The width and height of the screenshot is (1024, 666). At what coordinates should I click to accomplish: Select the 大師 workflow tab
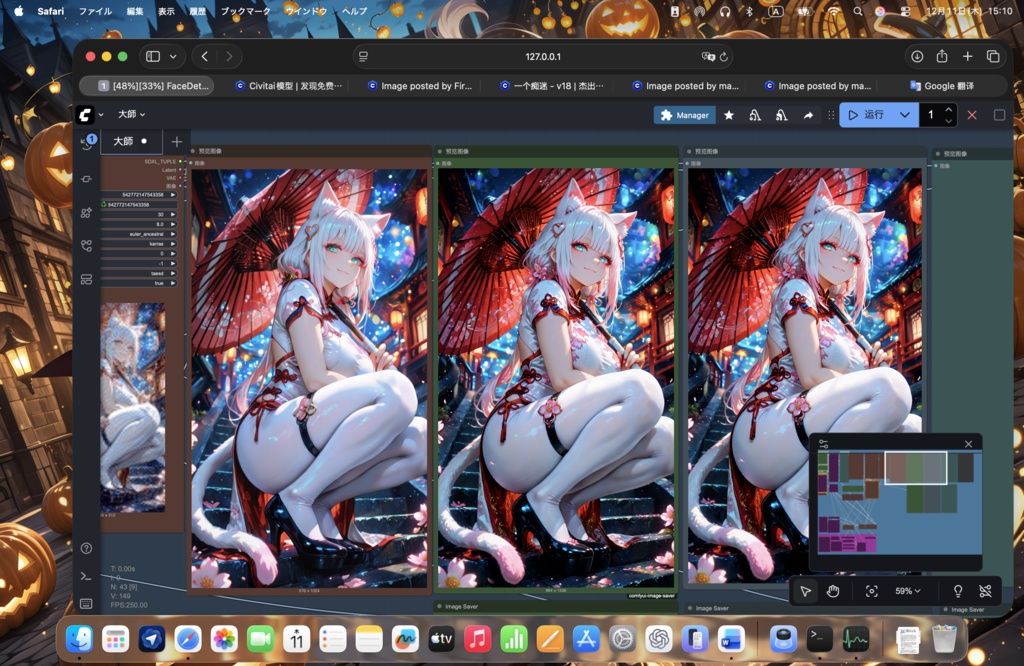tap(129, 141)
